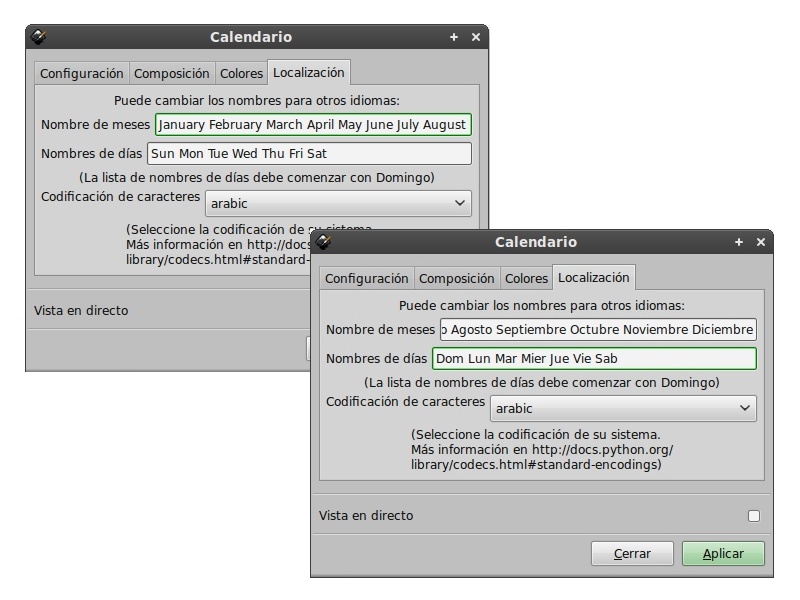800x600 pixels.
Task: Expand the arabic encoding dropdown on the back window
Action: (x=338, y=202)
